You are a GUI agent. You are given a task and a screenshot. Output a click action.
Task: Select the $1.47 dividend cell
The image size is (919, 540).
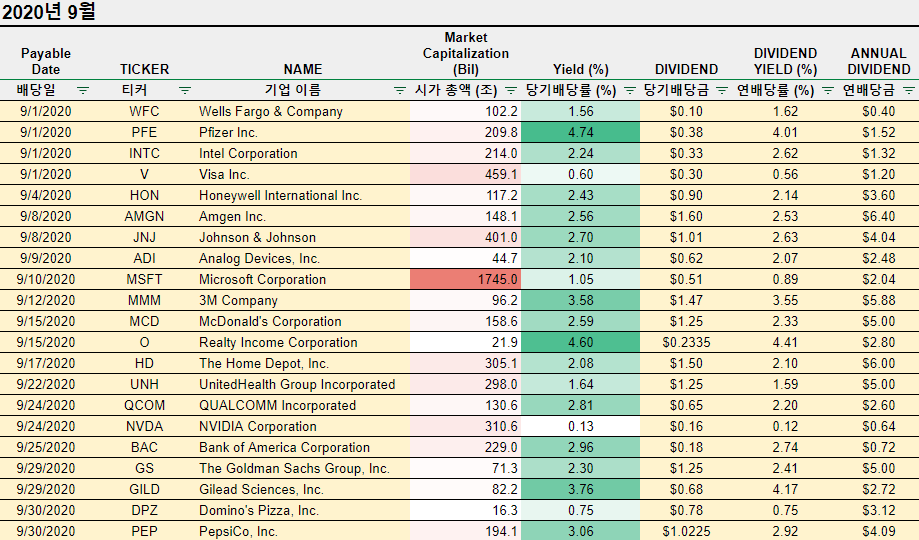click(x=686, y=300)
